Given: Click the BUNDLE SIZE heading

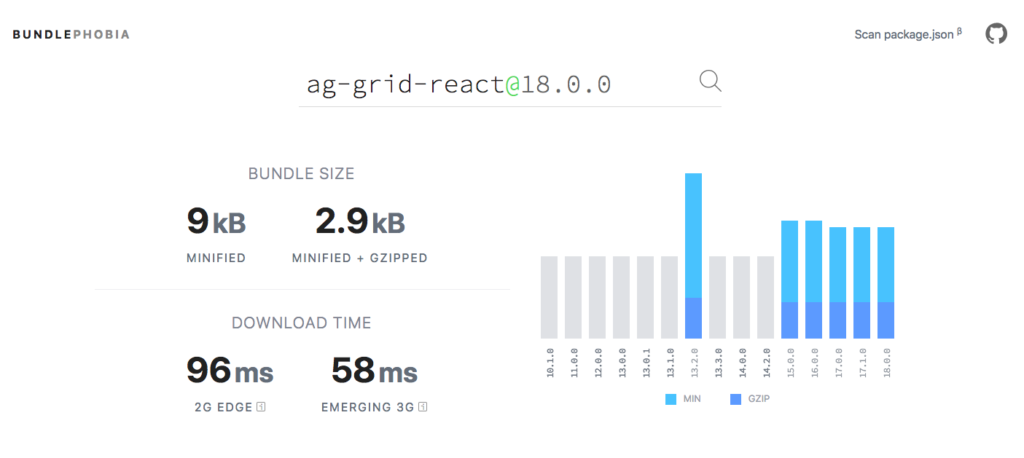Looking at the screenshot, I should click(x=301, y=174).
